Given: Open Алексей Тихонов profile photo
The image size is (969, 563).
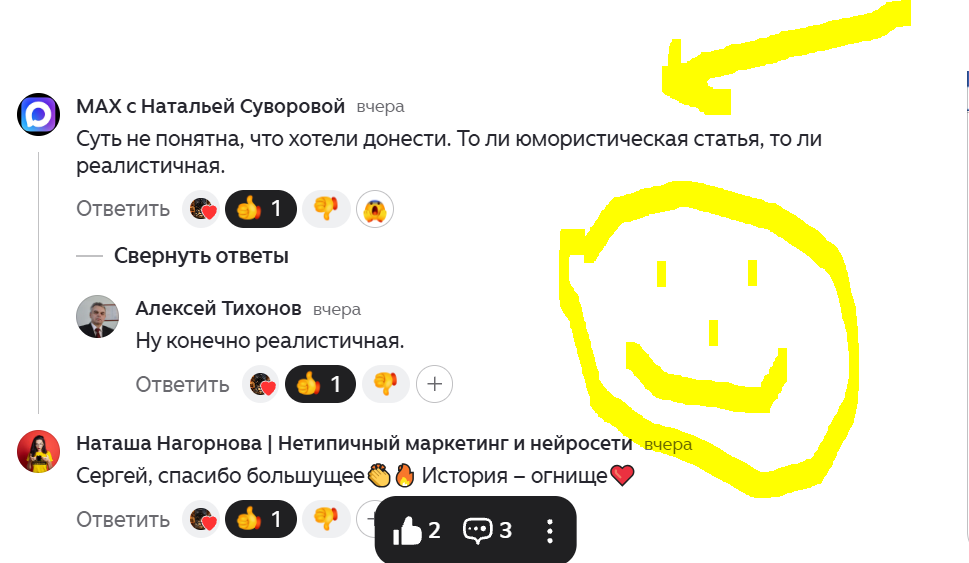Looking at the screenshot, I should pos(97,316).
